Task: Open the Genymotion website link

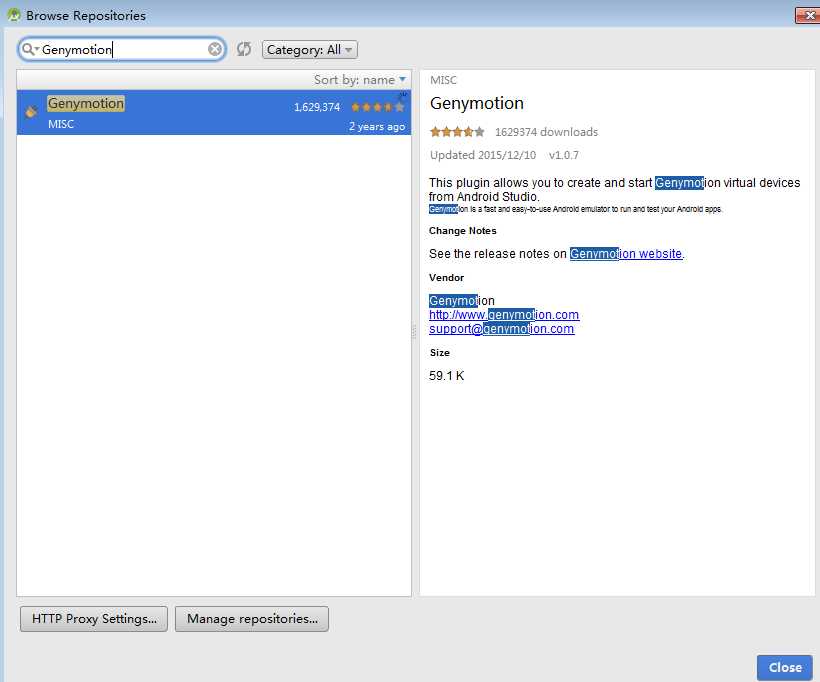Action: click(x=626, y=254)
